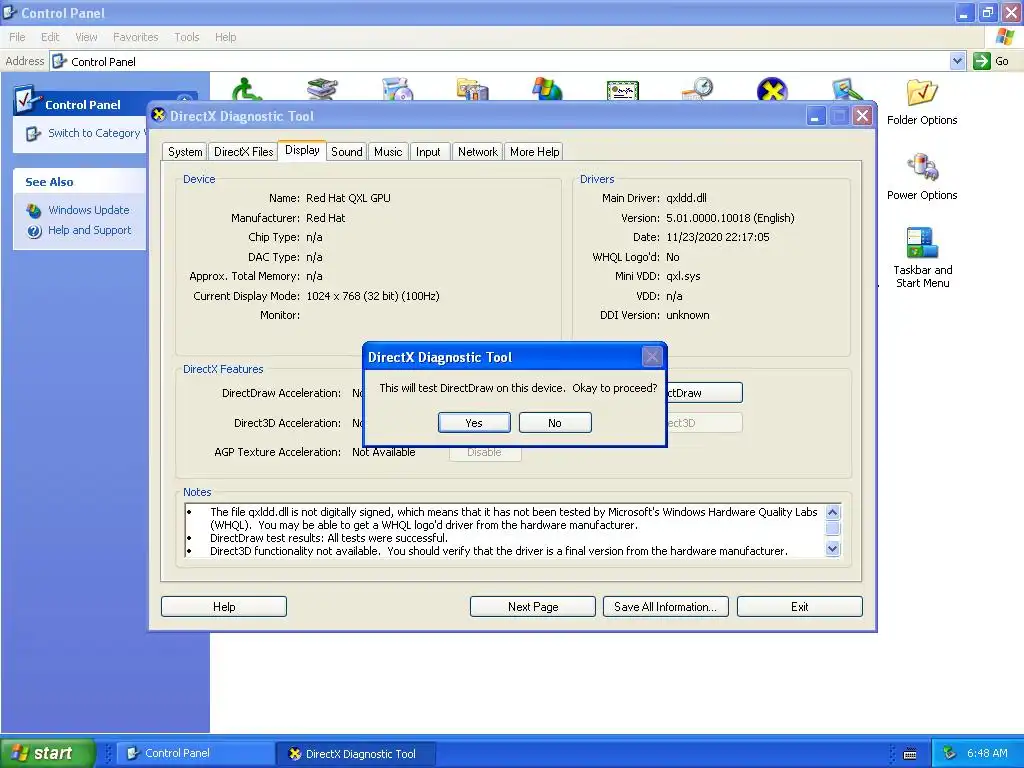The width and height of the screenshot is (1024, 768).
Task: Open the Edit menu
Action: point(50,37)
